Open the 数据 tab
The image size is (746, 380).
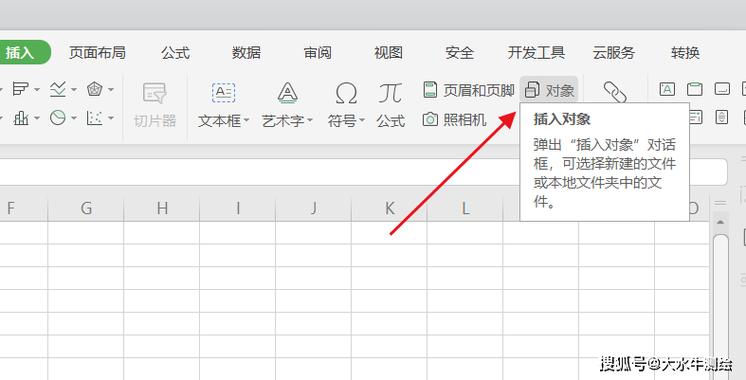[x=246, y=52]
